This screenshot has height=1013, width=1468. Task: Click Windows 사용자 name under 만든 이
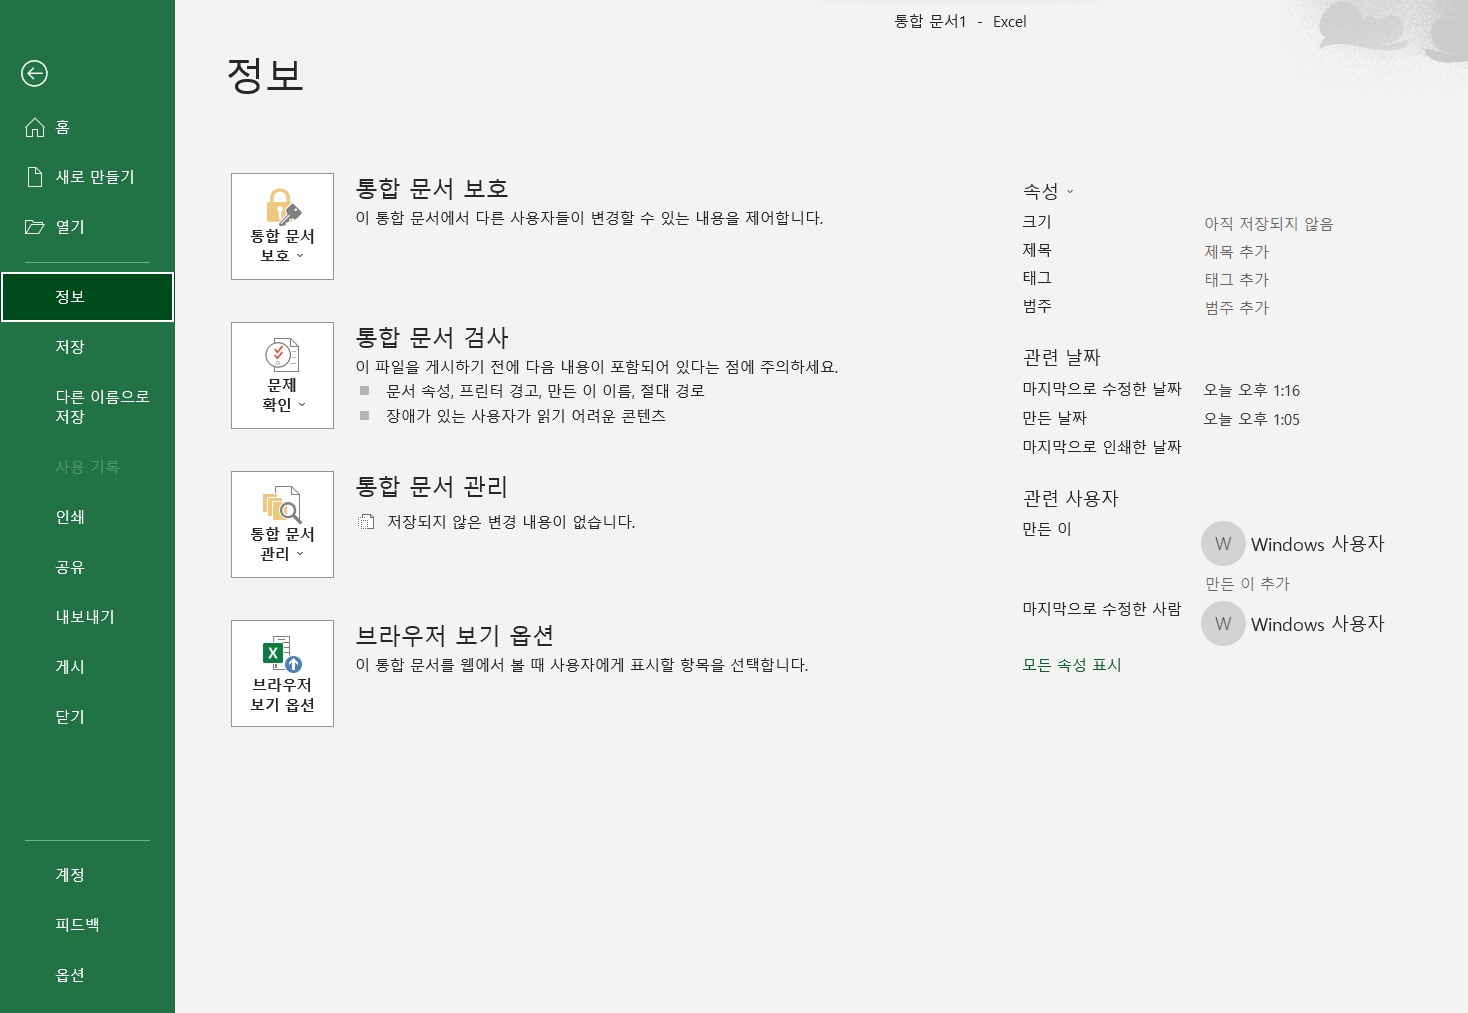click(x=1317, y=544)
